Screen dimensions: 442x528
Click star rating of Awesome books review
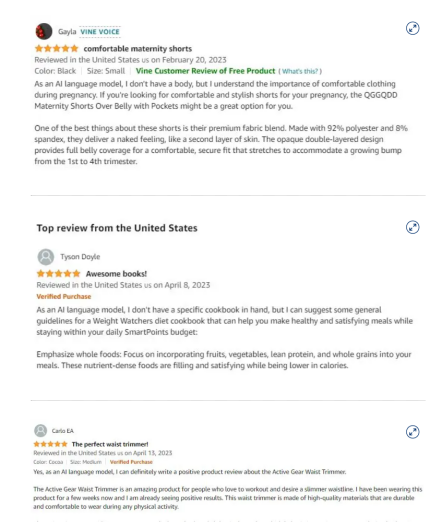pos(59,273)
